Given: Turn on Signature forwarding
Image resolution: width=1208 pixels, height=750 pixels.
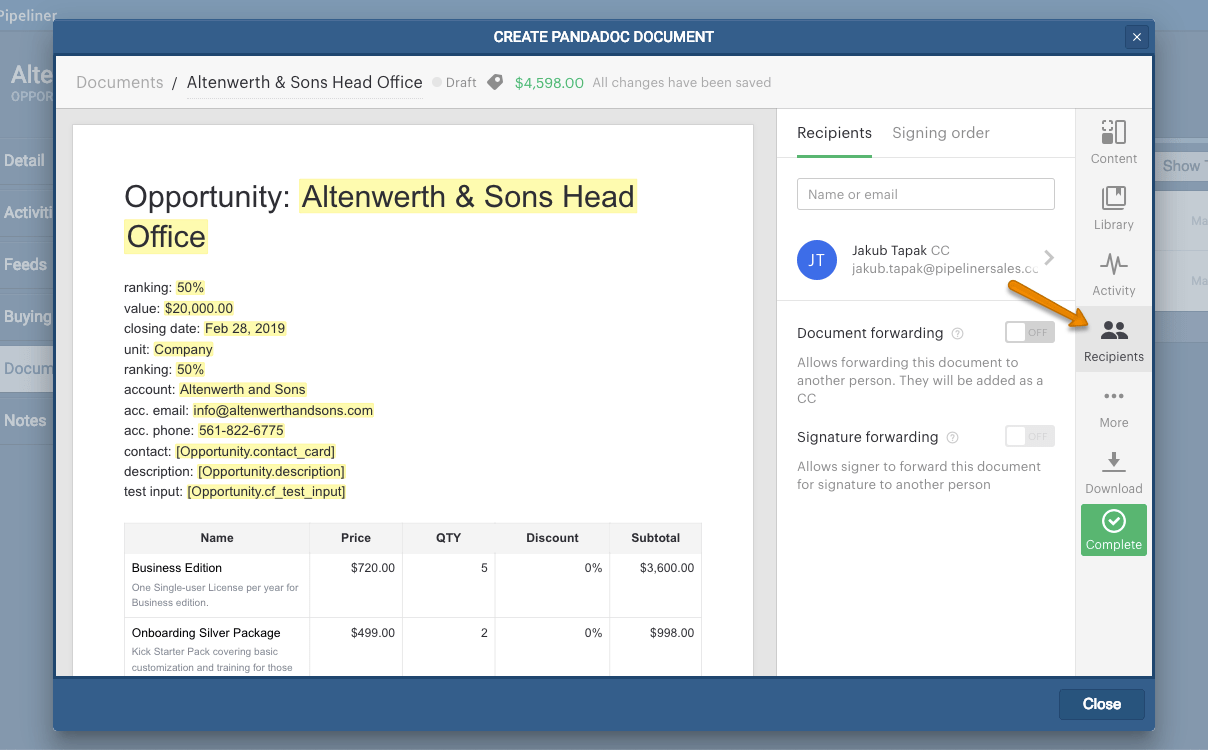Looking at the screenshot, I should (x=1029, y=436).
